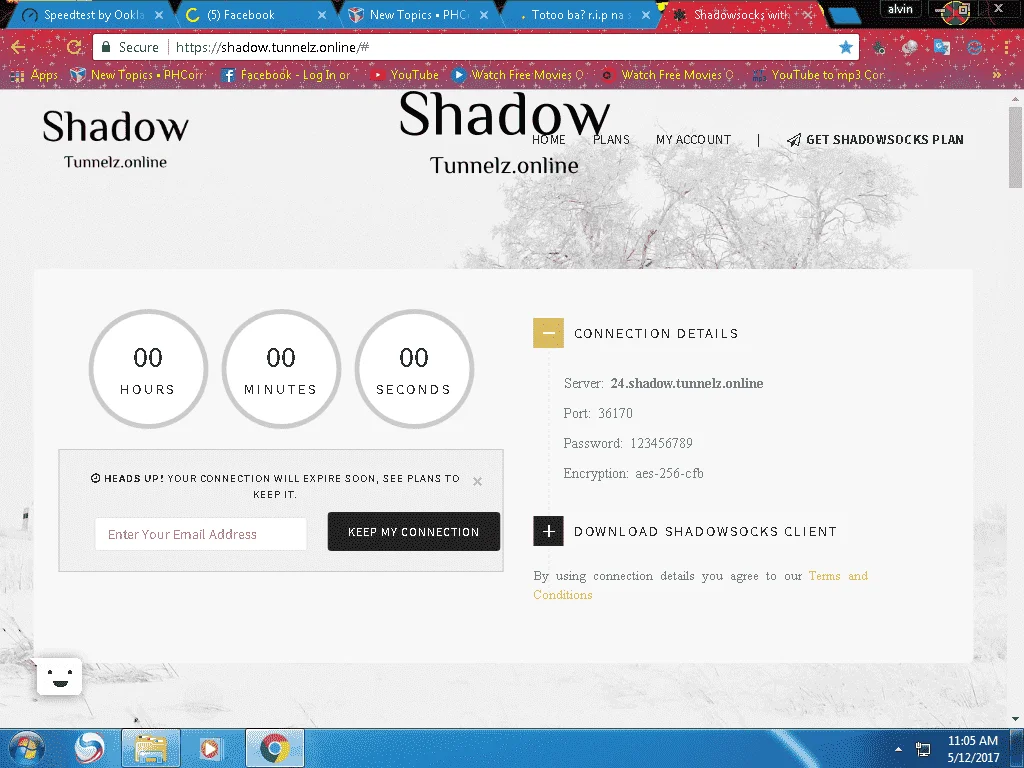Close the Facebook tab
This screenshot has height=768, width=1024.
tap(322, 14)
